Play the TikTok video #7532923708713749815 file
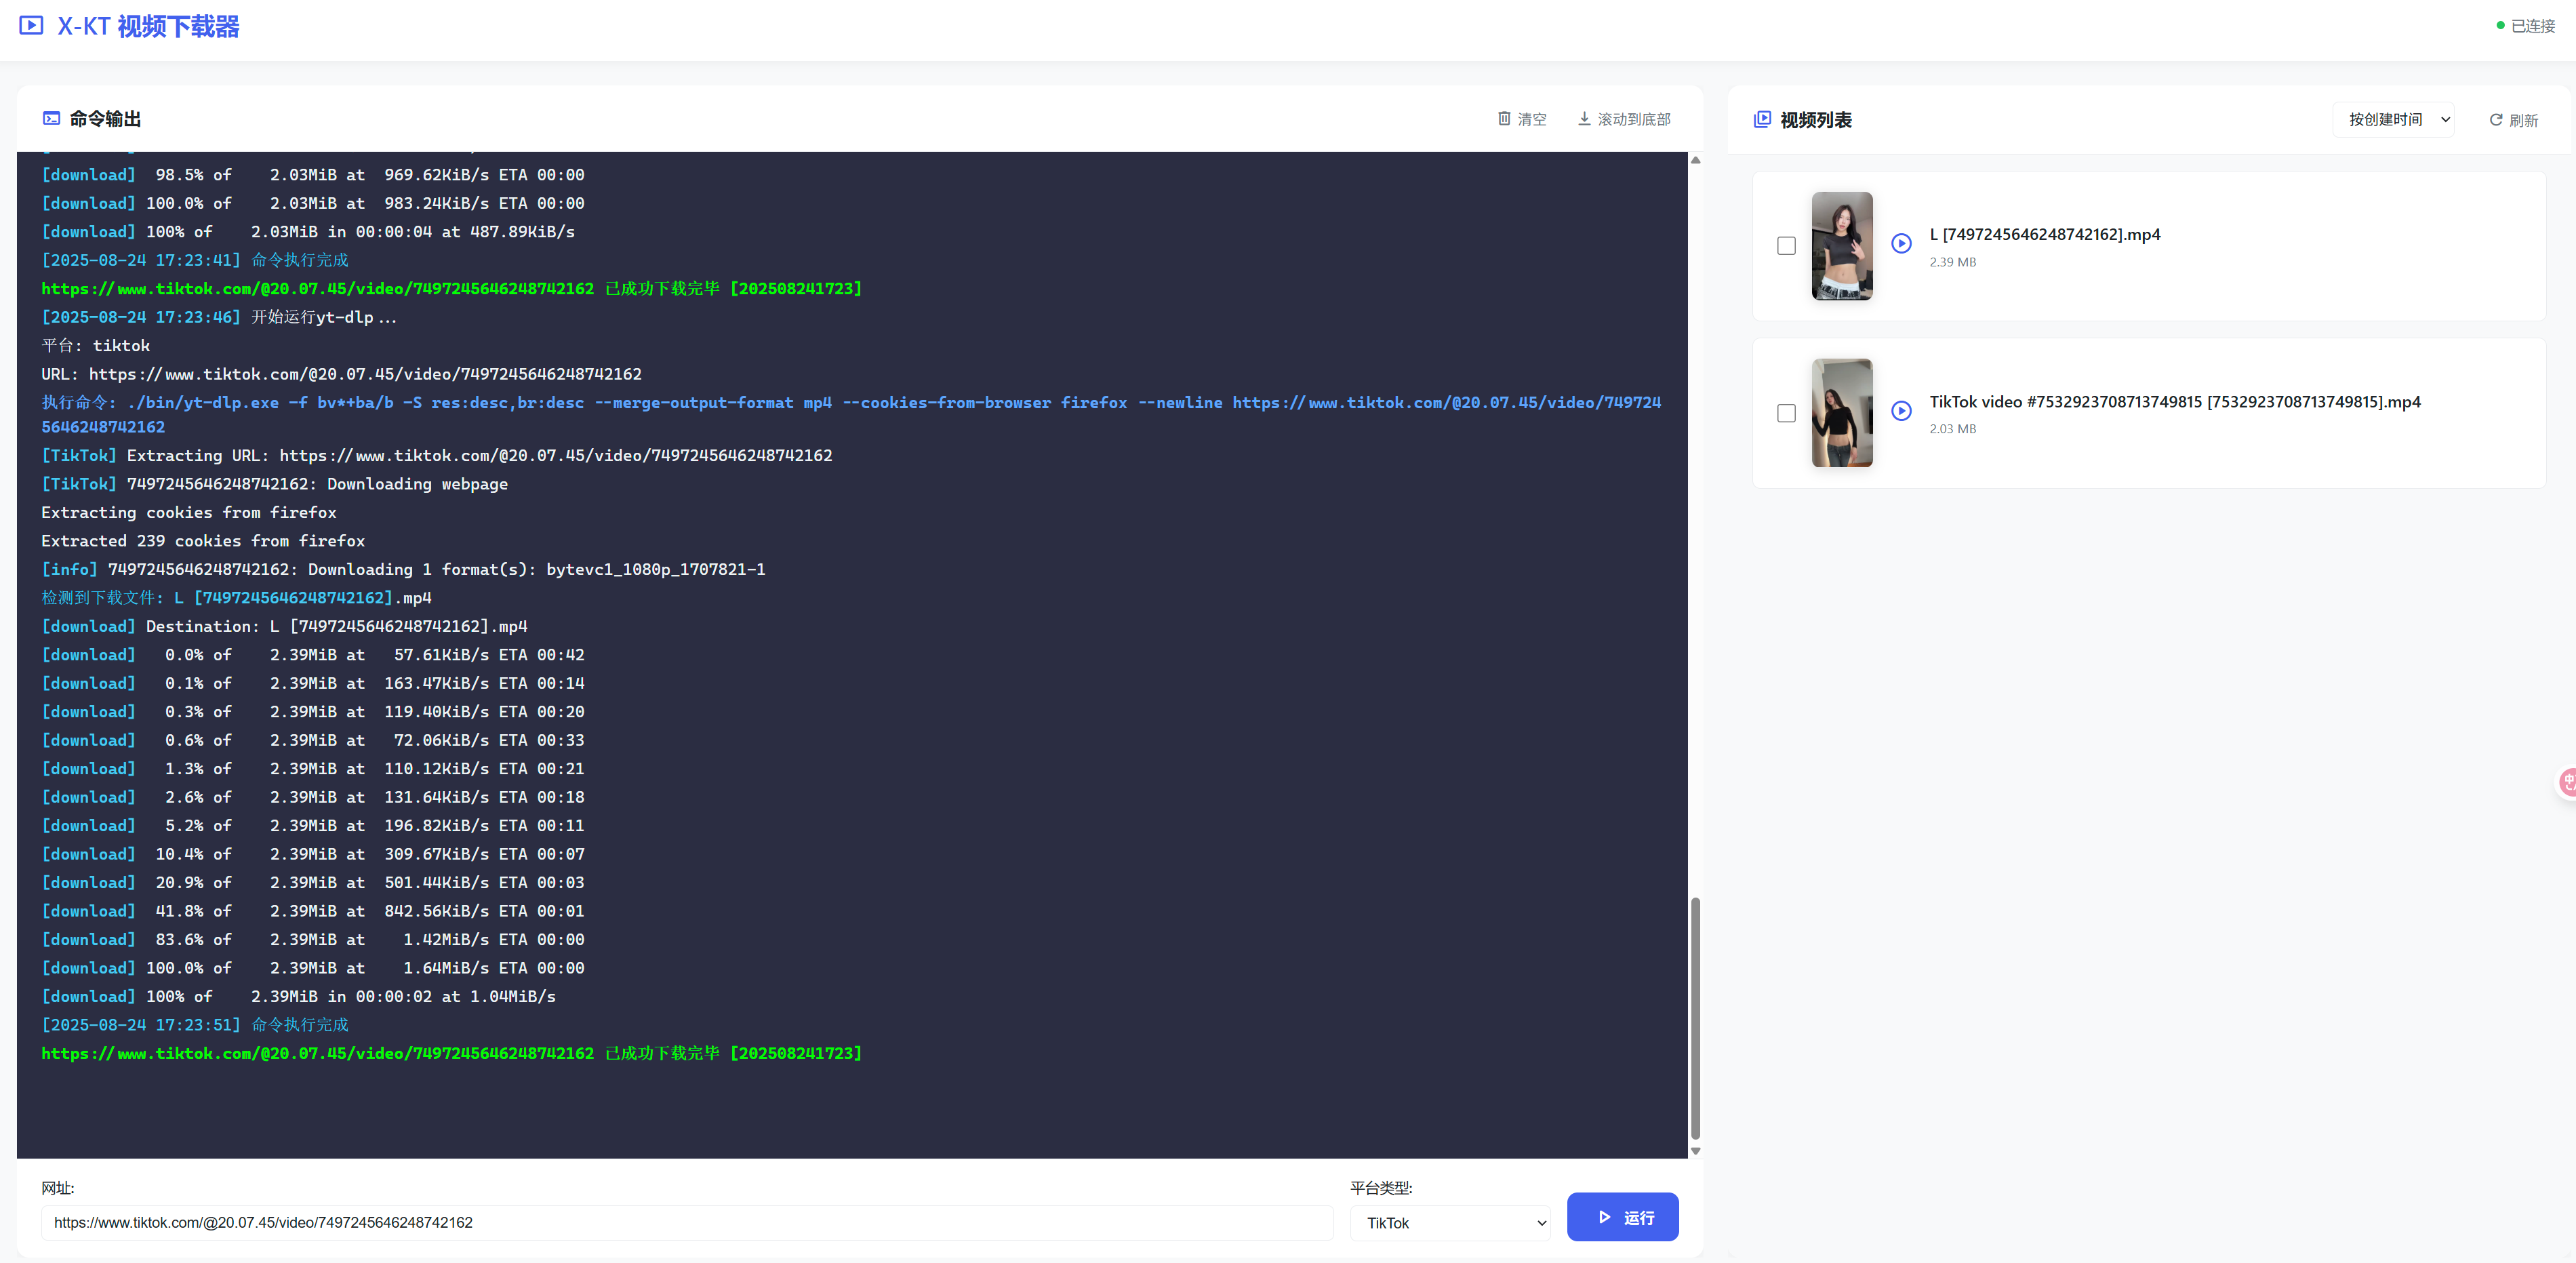 1901,411
